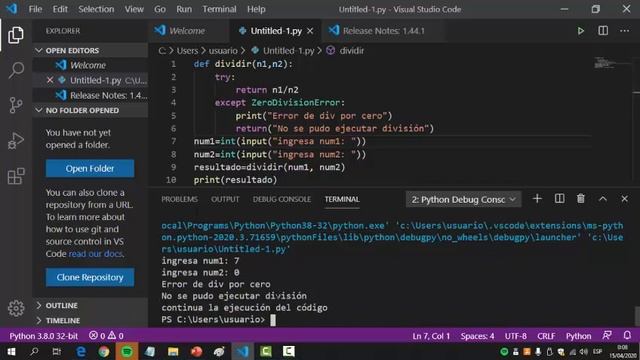Switch to the Welcome editor tab
Screen dimensions: 640x360
coord(187,31)
